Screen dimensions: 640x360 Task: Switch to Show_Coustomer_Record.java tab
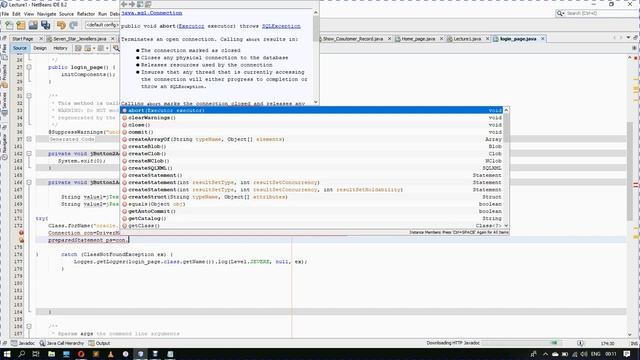coord(353,39)
